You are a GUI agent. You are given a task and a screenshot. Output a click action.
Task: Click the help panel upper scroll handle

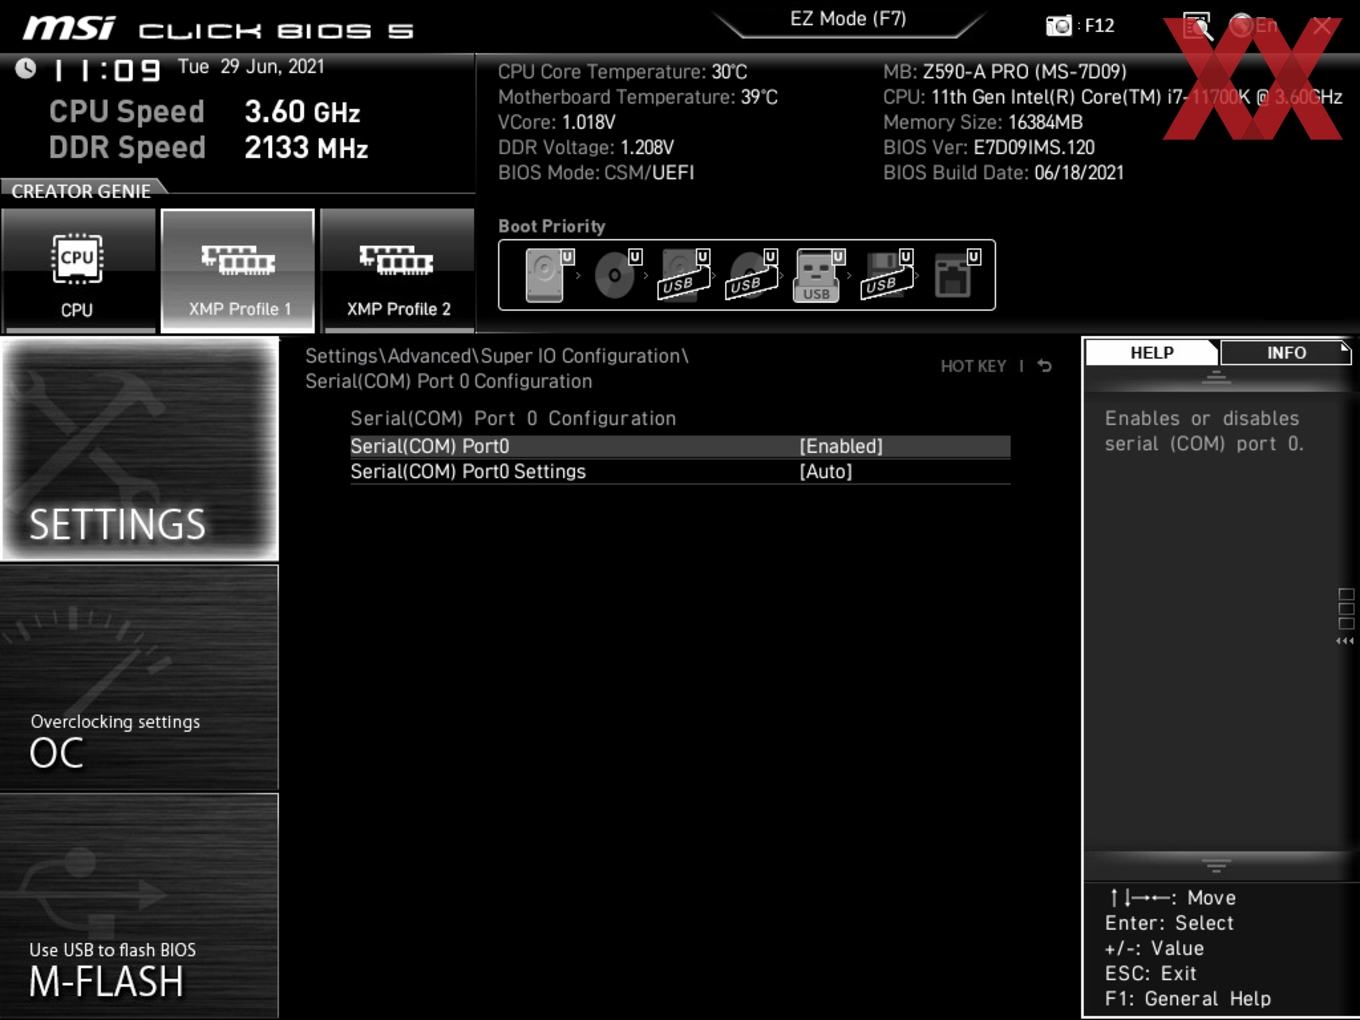[1216, 377]
